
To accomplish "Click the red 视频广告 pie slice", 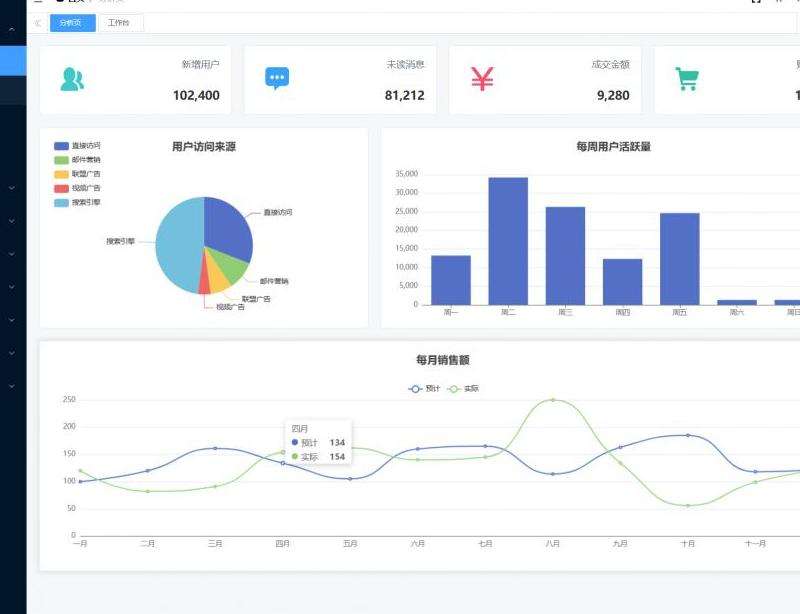I will (205, 283).
